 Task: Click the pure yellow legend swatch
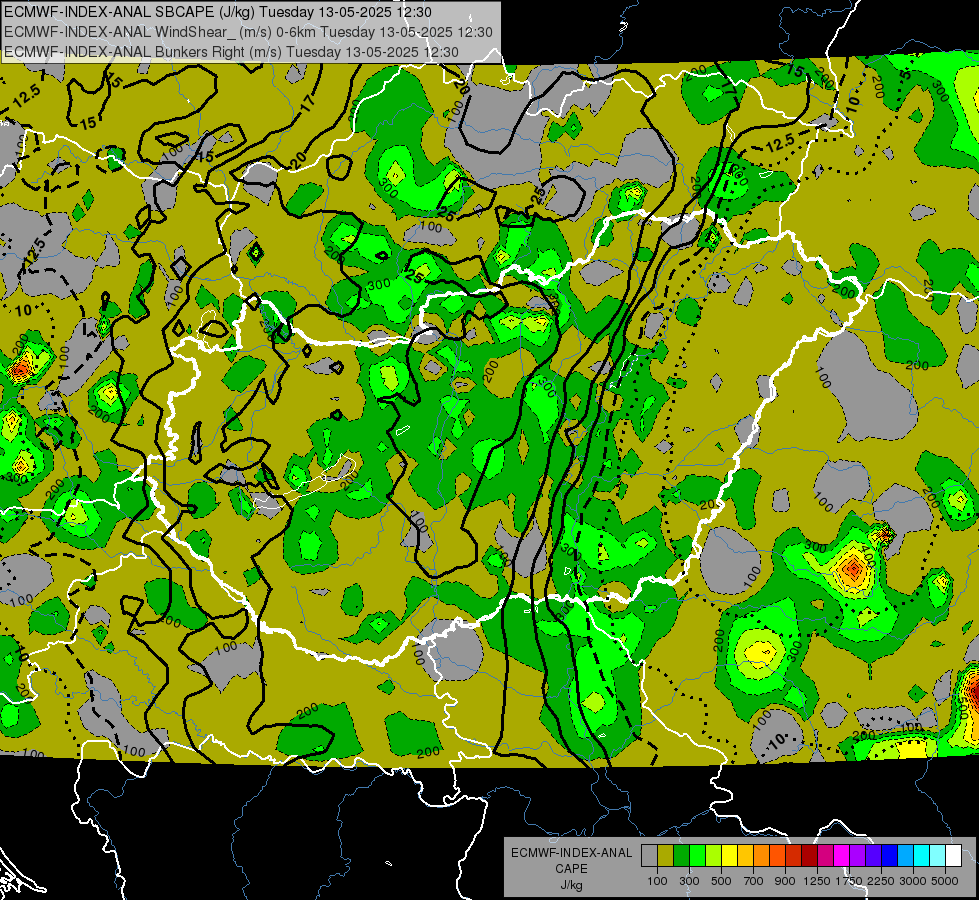729,856
